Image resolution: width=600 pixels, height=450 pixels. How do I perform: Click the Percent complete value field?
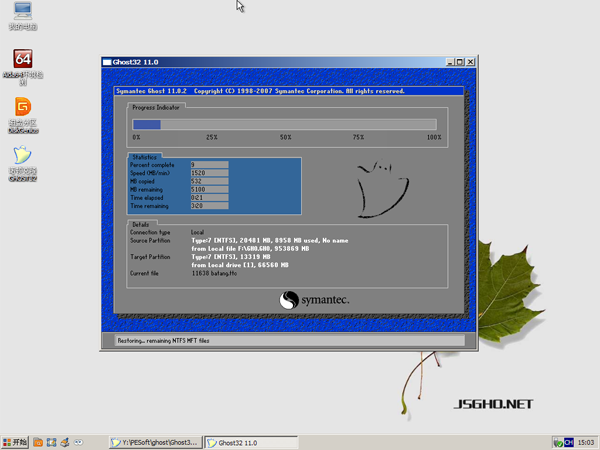click(x=209, y=165)
